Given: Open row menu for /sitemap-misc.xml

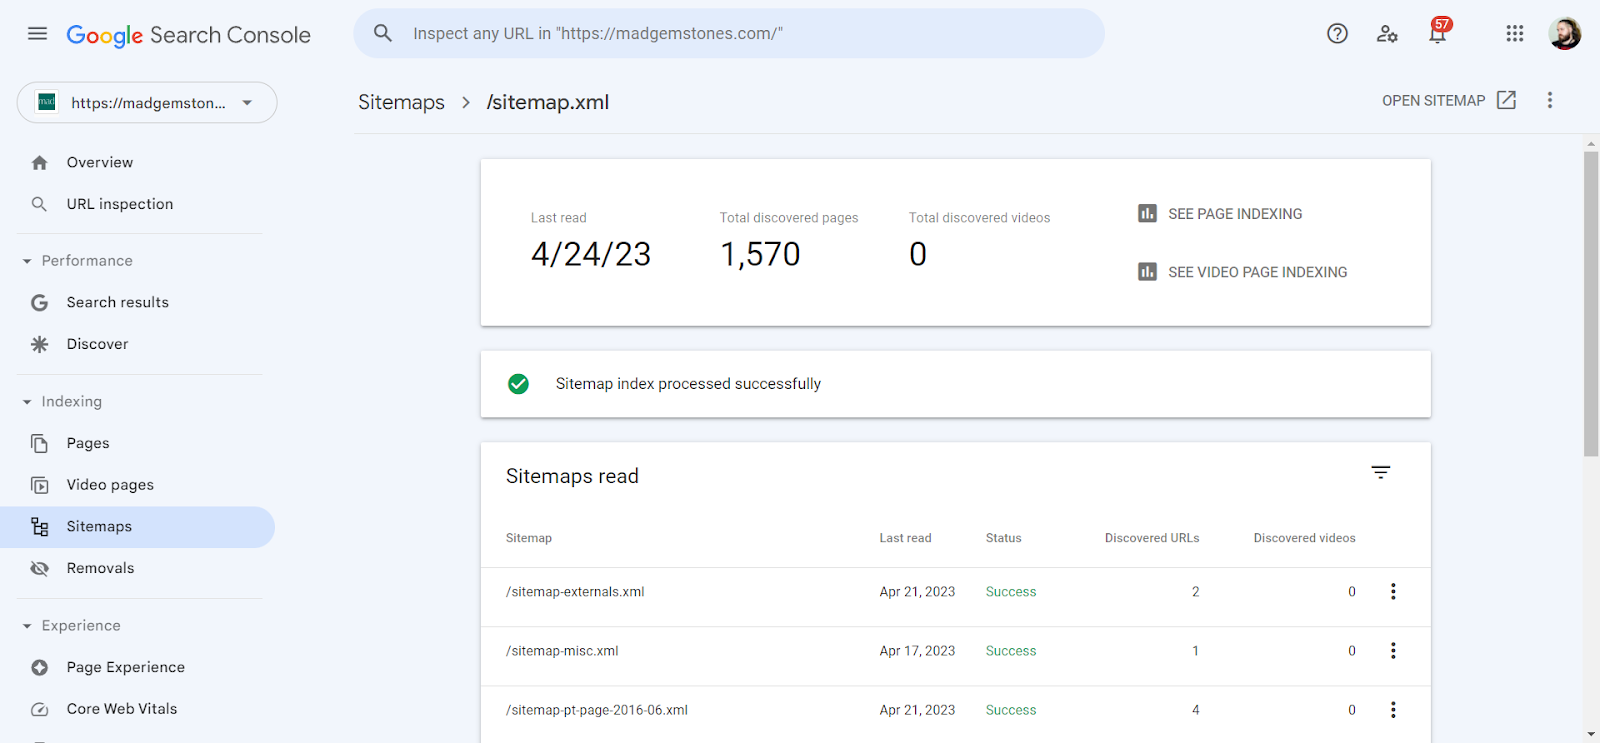Looking at the screenshot, I should (1393, 651).
